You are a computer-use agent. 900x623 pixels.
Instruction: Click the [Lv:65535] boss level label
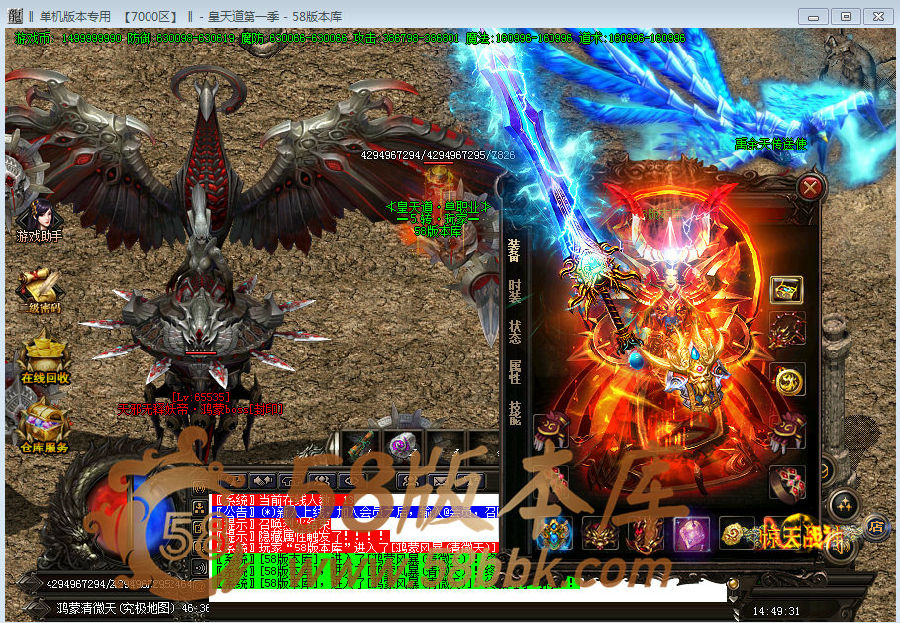coord(201,397)
